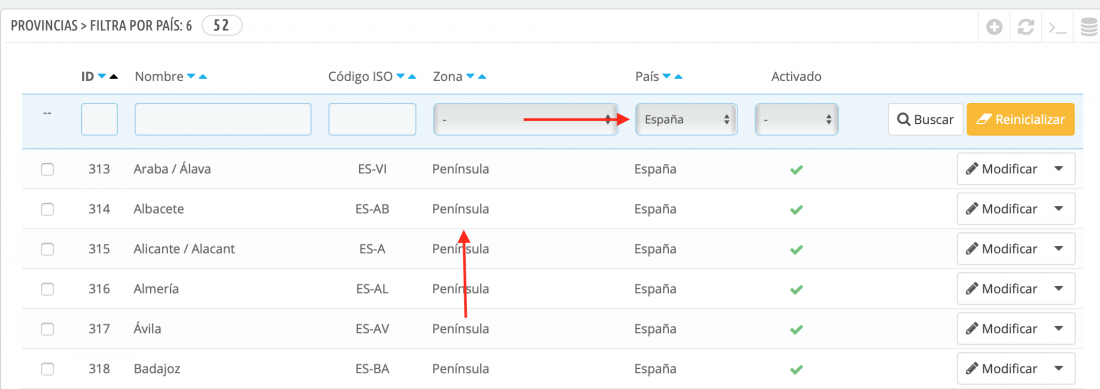Click the refresh list icon
The width and height of the screenshot is (1100, 389).
(x=1026, y=27)
